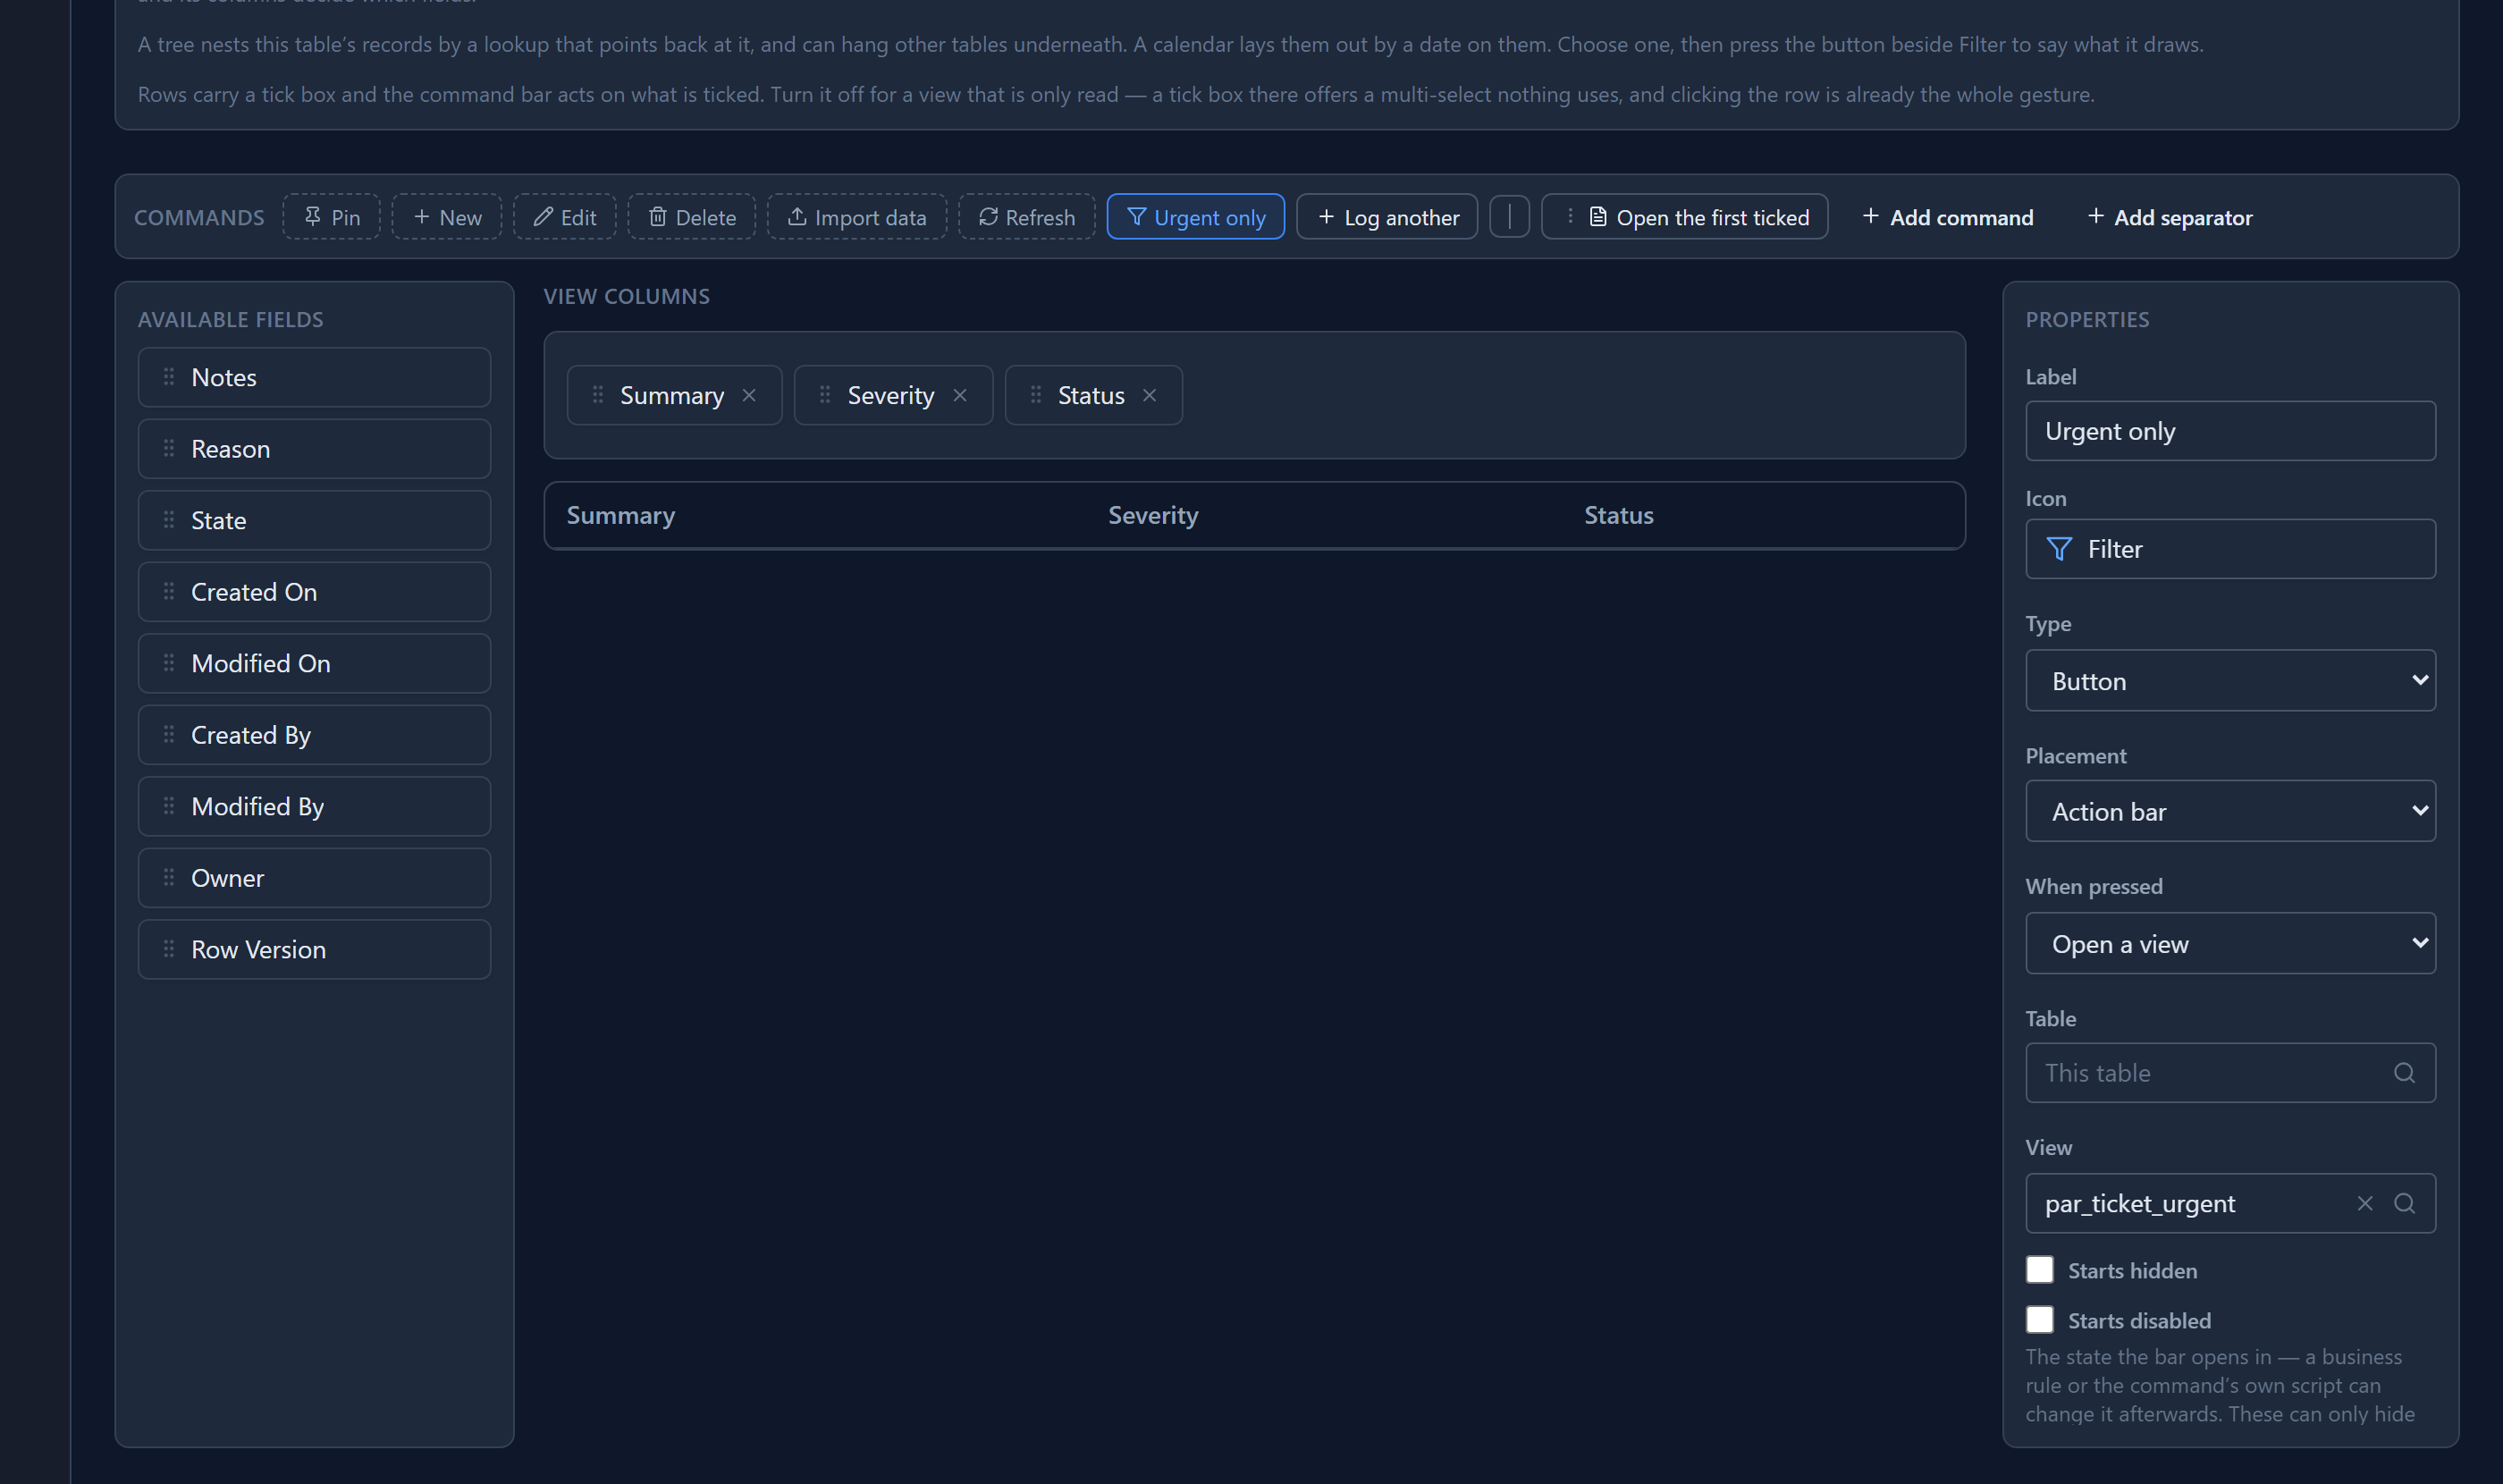Open the Icon picker showing Filter
Screen dimensions: 2503x1484
2230,549
